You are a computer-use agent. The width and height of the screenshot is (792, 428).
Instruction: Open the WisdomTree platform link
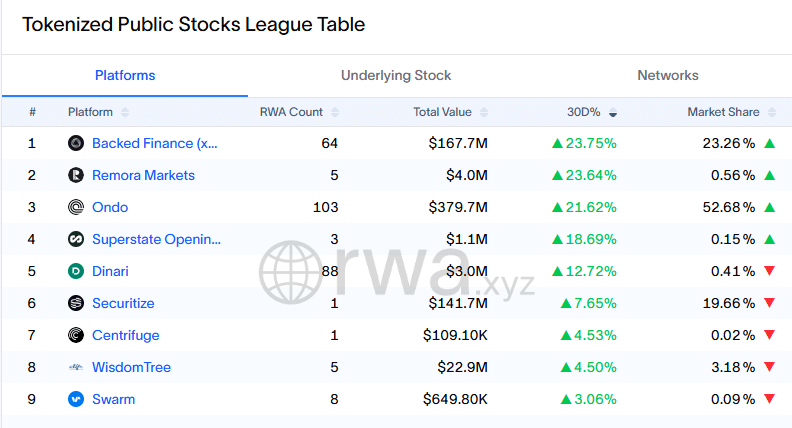131,367
